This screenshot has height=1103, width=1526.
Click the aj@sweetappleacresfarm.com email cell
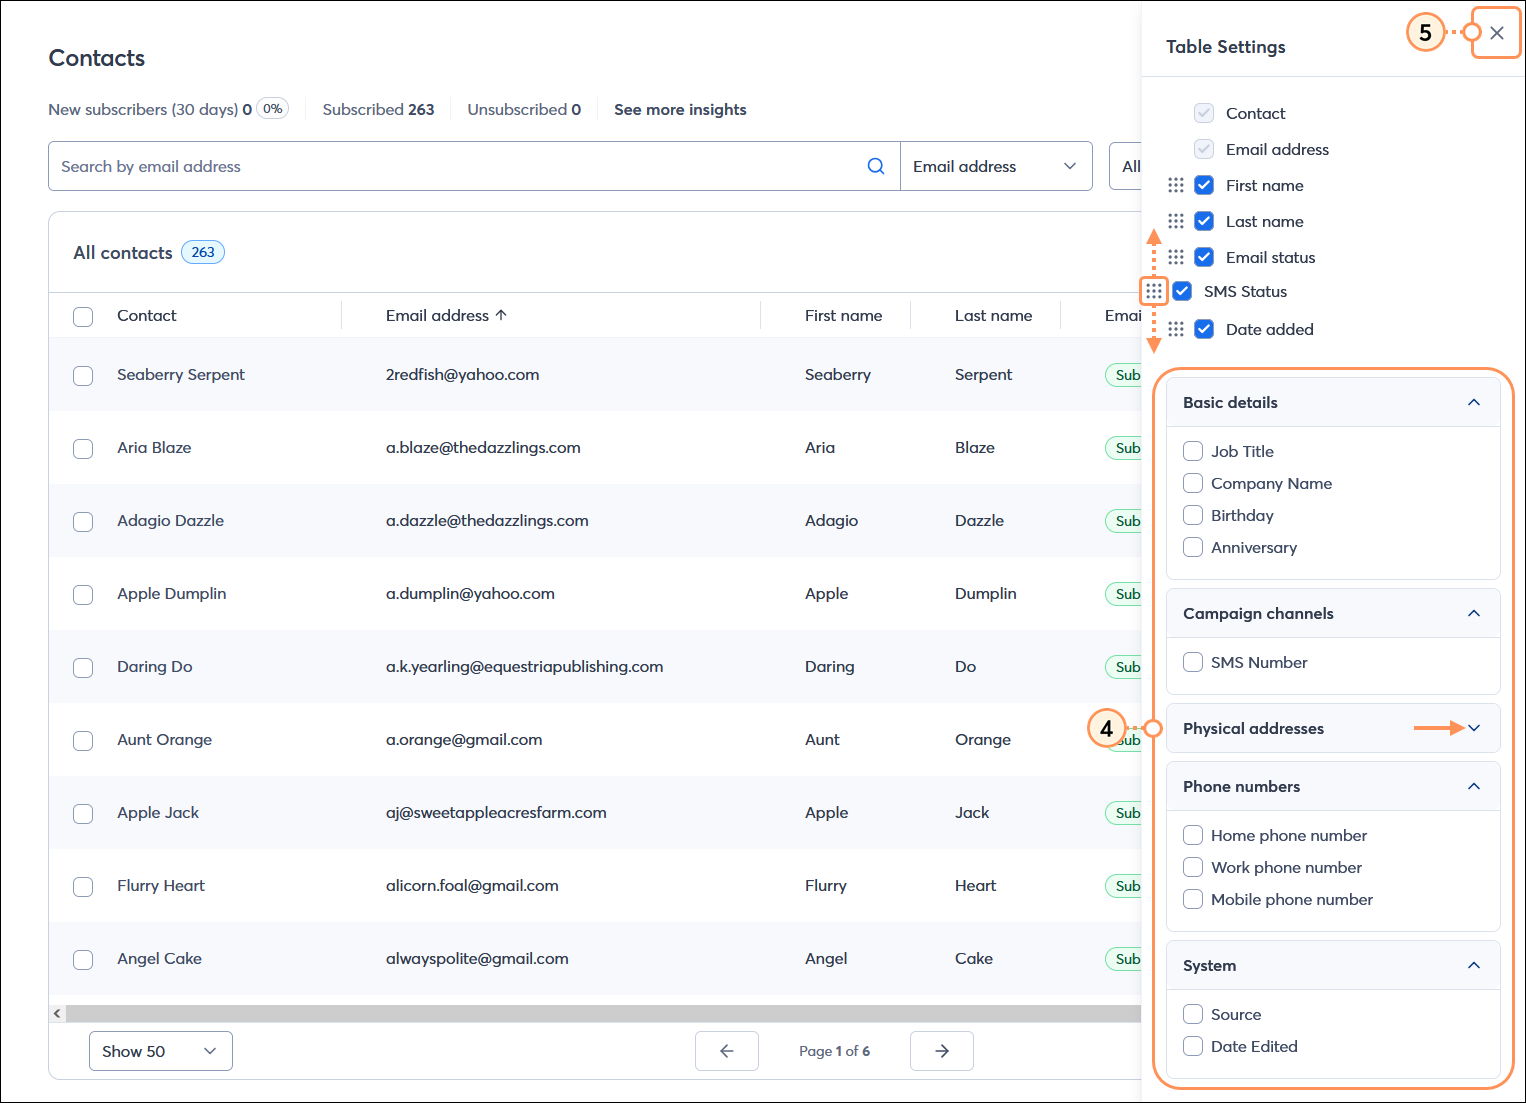coord(496,812)
